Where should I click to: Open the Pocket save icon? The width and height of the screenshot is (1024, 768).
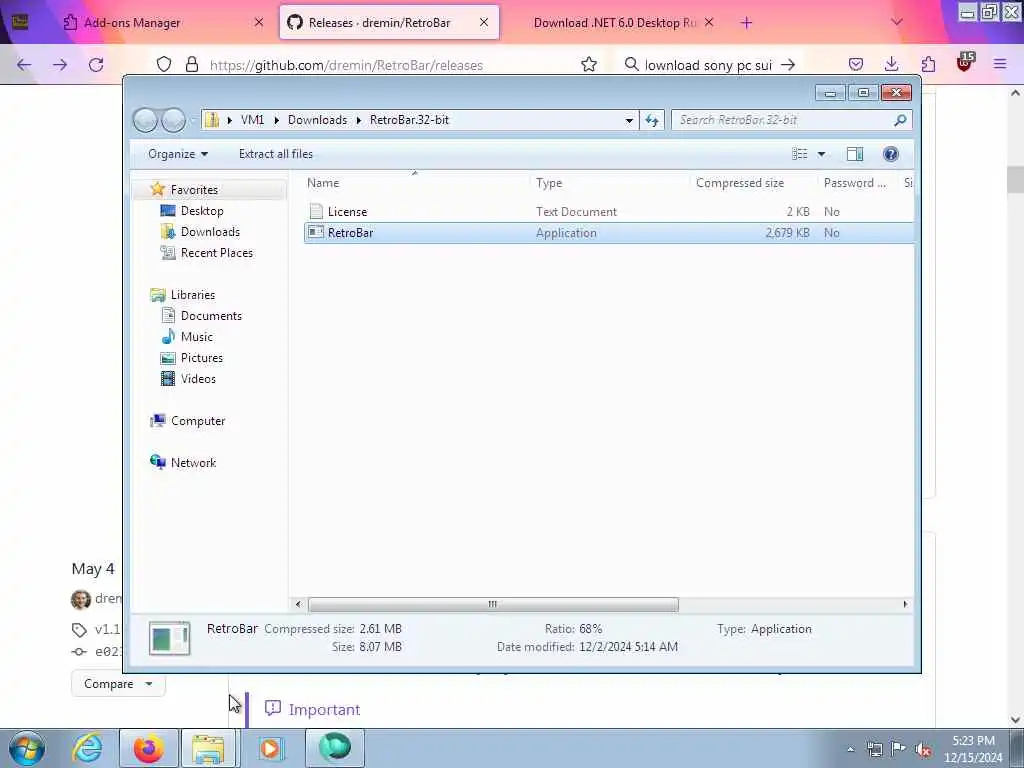856,64
